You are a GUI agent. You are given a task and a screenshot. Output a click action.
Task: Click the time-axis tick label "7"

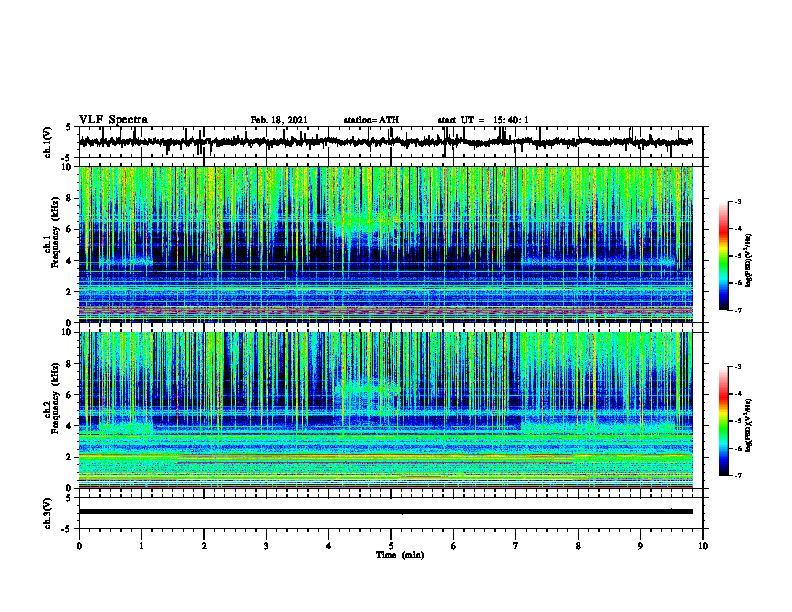click(x=516, y=546)
